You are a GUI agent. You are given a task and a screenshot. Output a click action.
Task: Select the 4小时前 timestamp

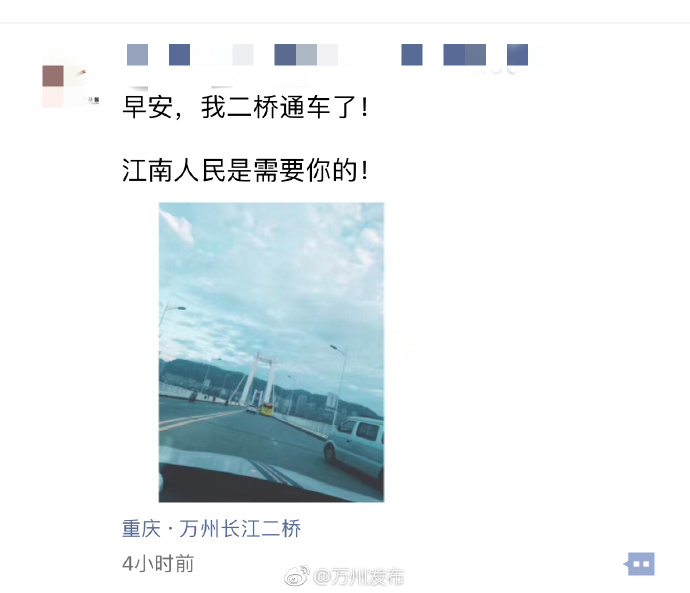click(x=158, y=564)
